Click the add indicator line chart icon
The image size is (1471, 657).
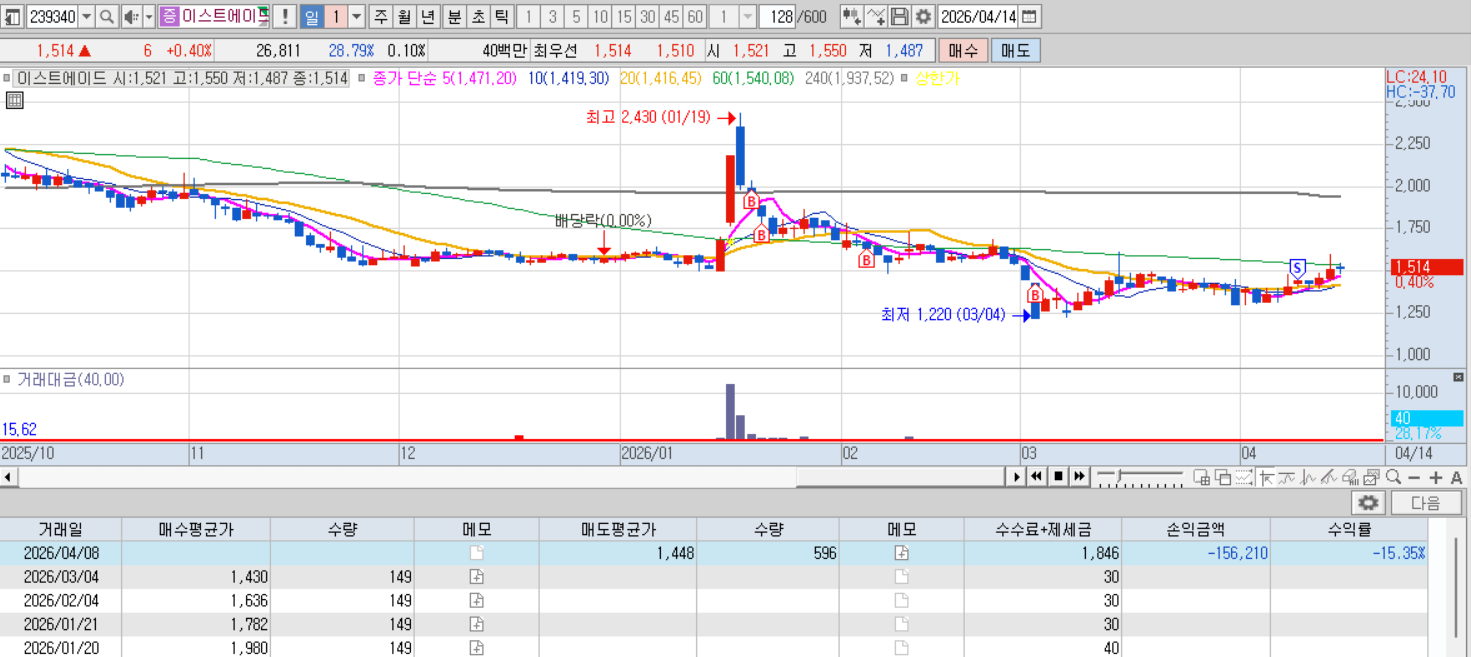click(x=875, y=16)
